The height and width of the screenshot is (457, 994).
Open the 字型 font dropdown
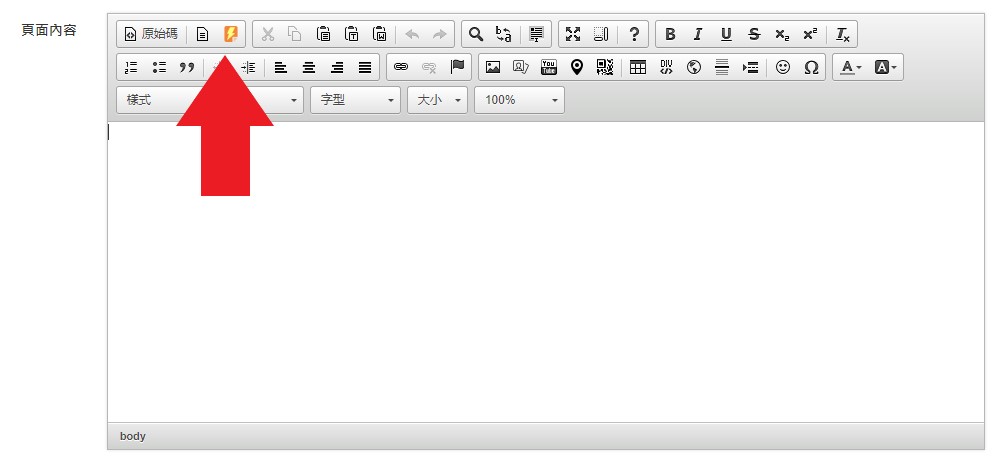pyautogui.click(x=355, y=100)
